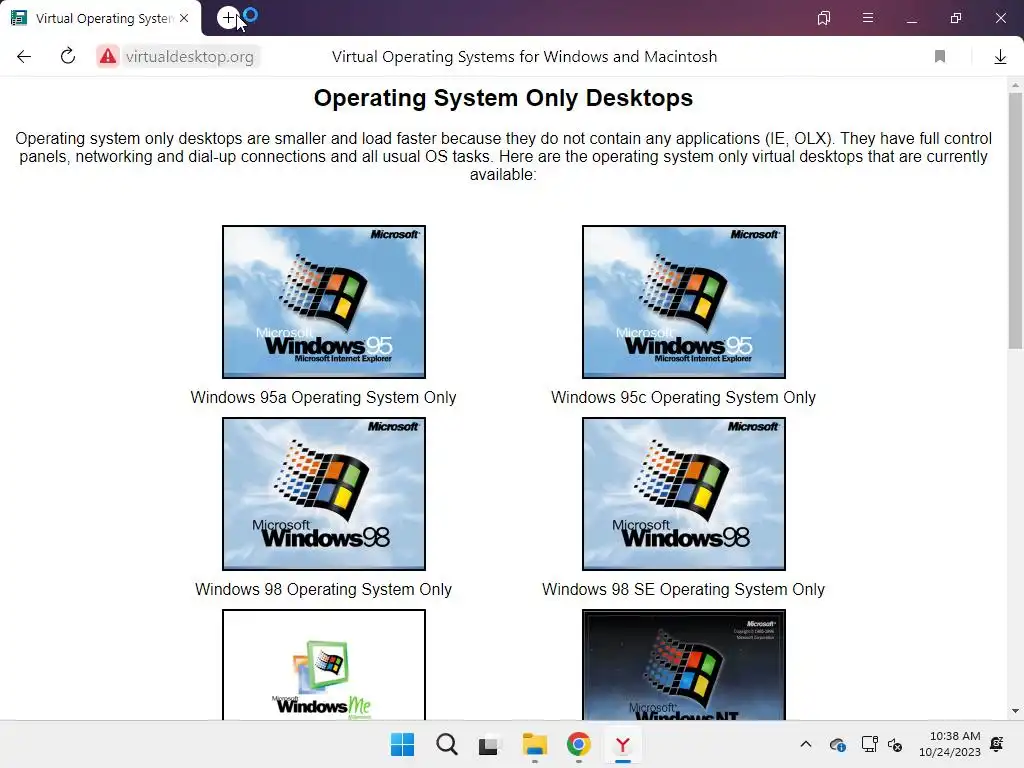The image size is (1024, 768).
Task: Click the virtualdesktop.org address field
Action: [190, 57]
